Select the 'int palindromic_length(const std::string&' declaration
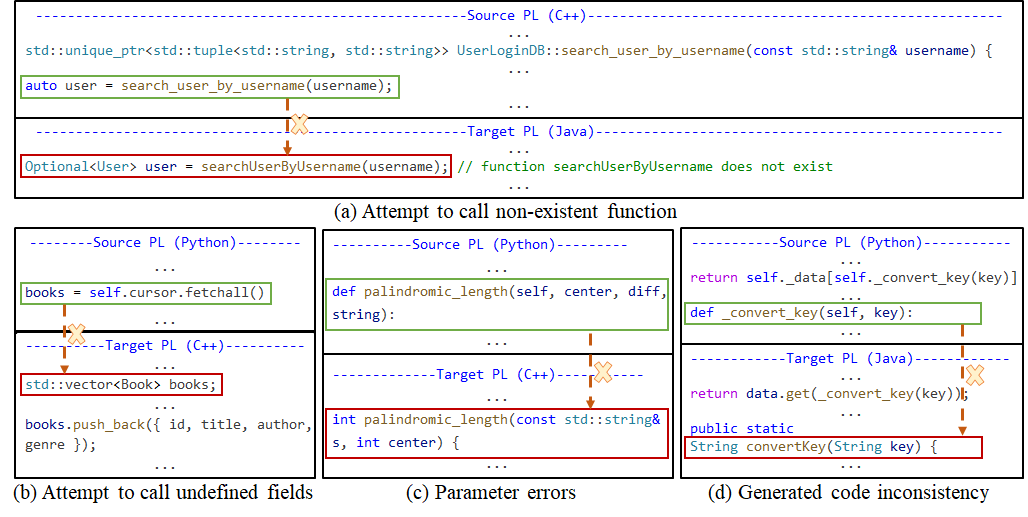Image resolution: width=1028 pixels, height=517 pixels. click(497, 432)
